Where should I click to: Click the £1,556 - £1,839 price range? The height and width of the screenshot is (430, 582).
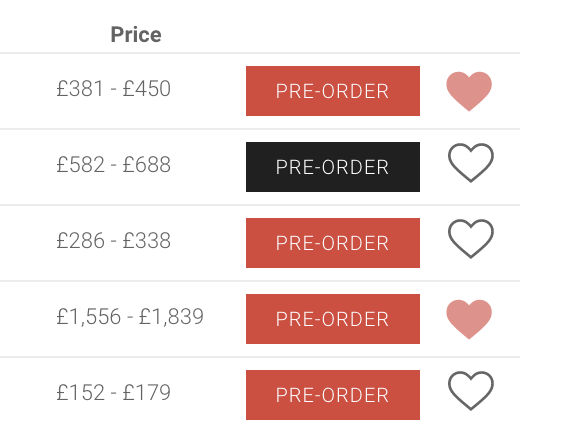(x=130, y=317)
